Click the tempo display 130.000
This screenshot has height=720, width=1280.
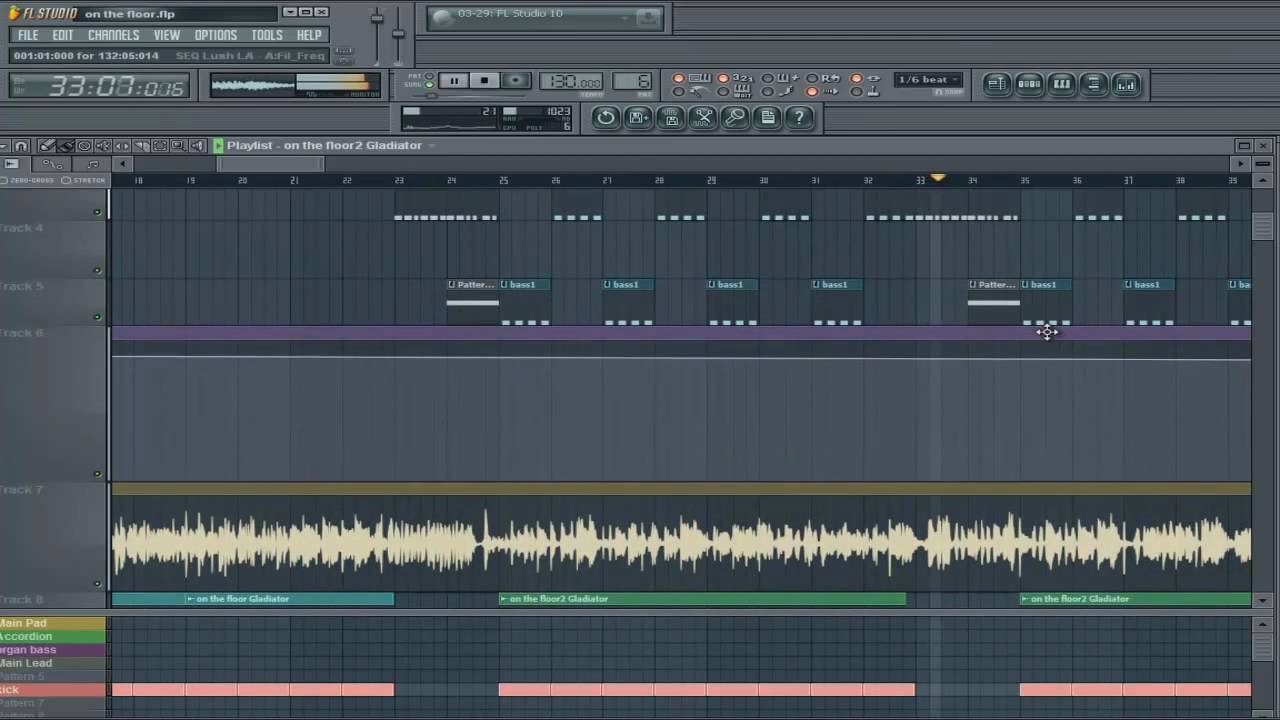coord(571,82)
